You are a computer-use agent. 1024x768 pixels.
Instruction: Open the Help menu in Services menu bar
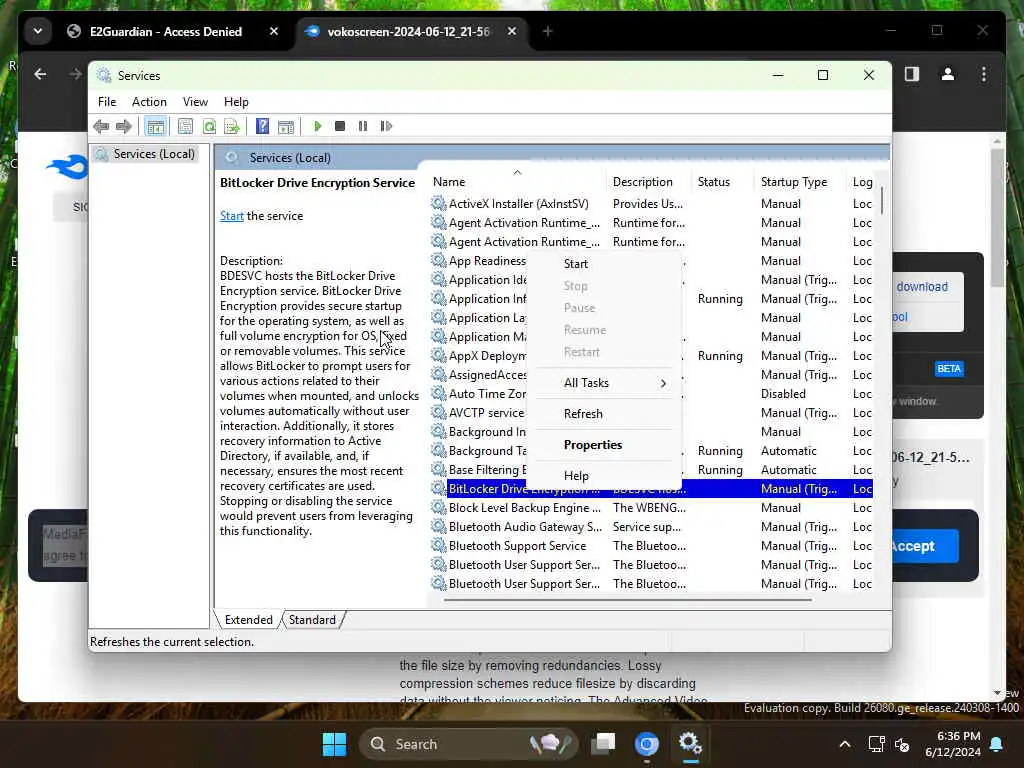click(x=236, y=102)
